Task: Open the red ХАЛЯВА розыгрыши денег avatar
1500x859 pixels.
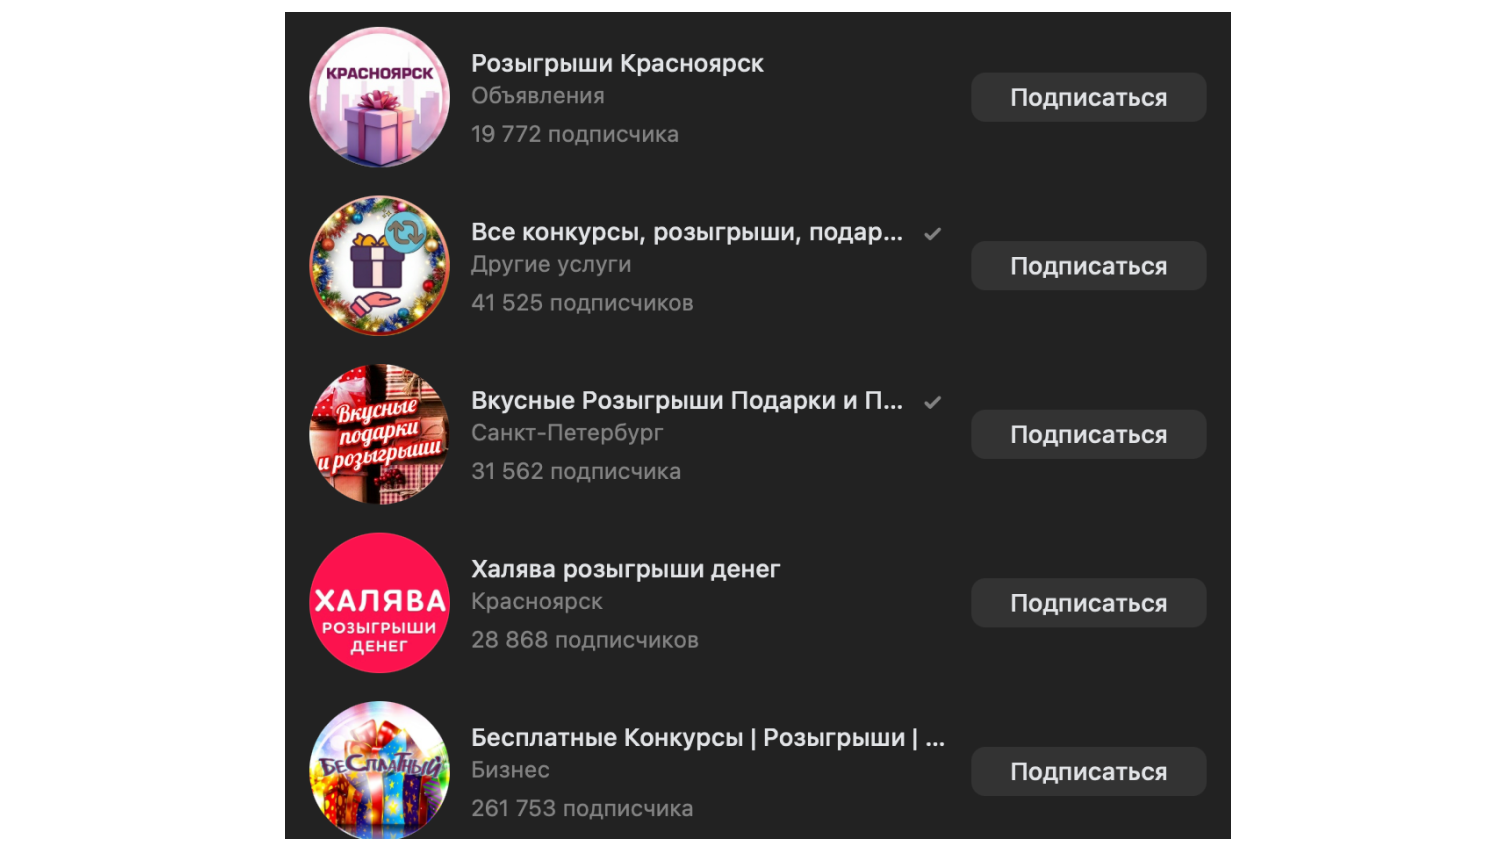Action: [x=379, y=603]
